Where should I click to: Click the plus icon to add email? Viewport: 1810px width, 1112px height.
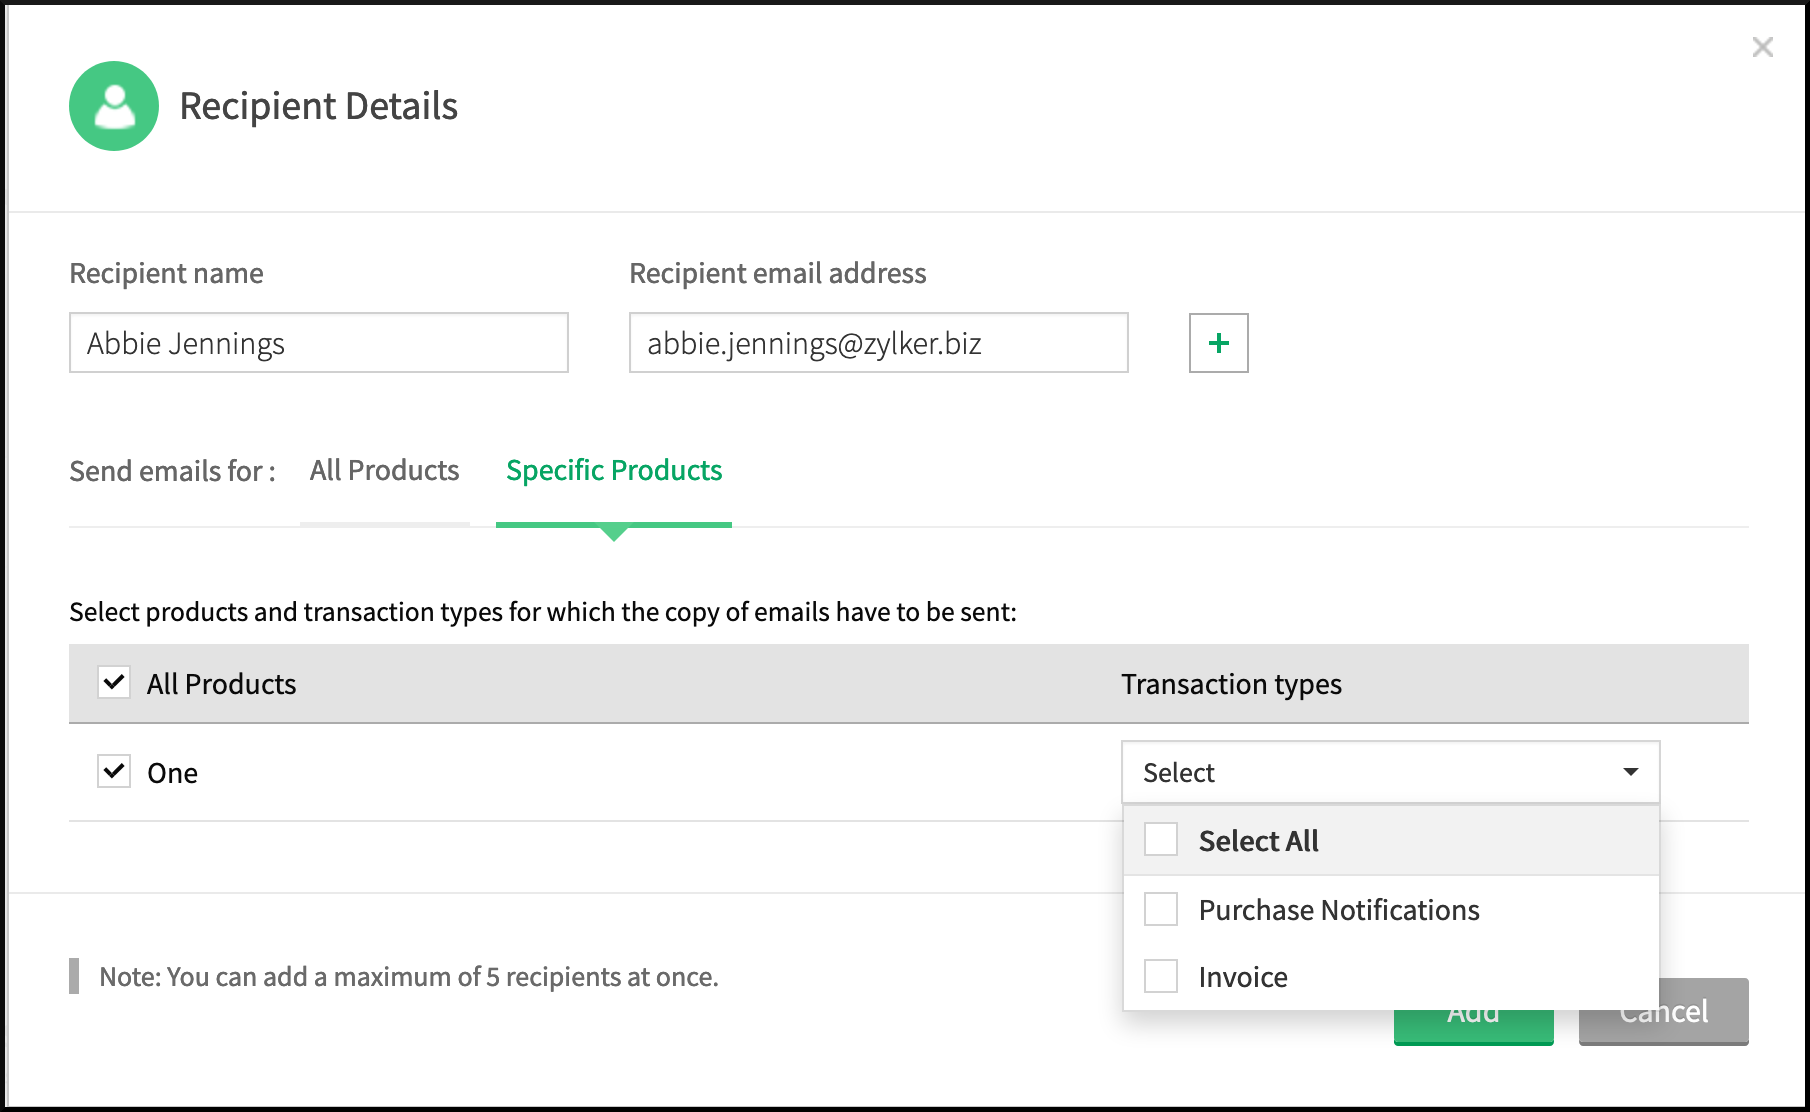click(x=1218, y=343)
